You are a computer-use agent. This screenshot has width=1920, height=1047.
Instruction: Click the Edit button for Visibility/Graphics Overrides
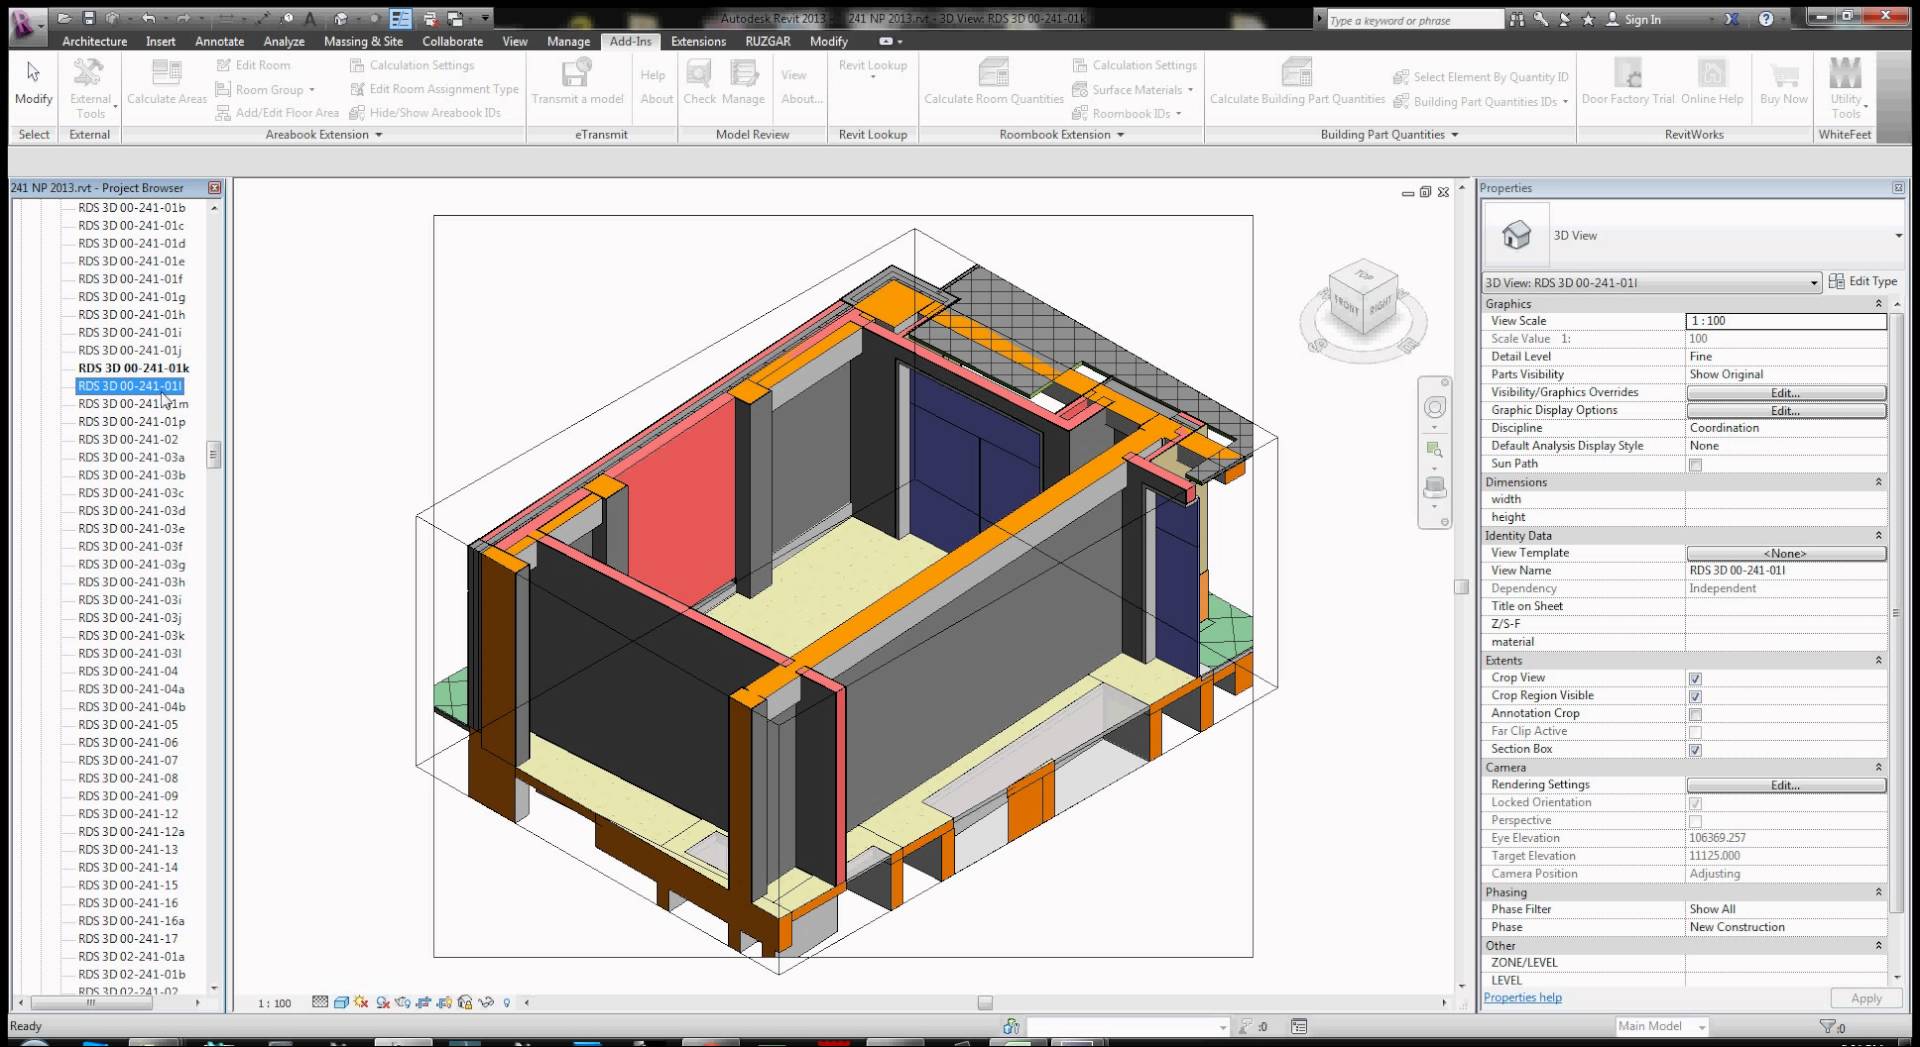(1786, 392)
